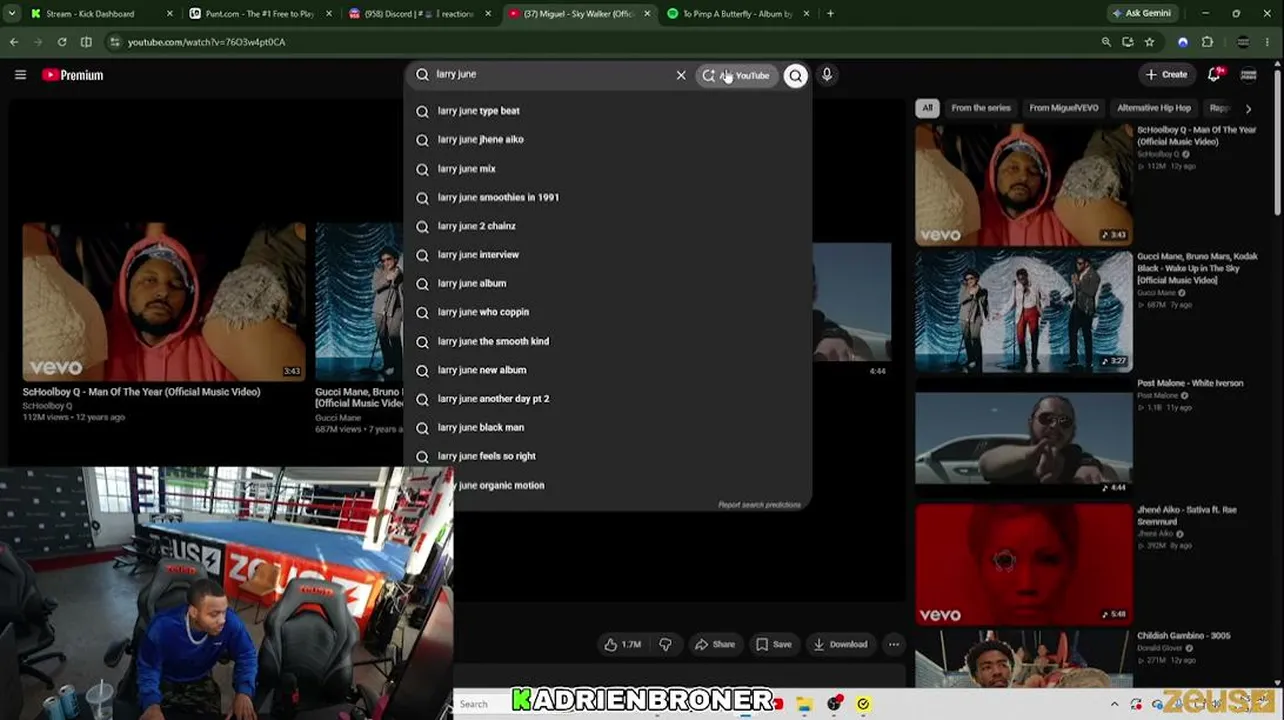
Task: Switch to the Punt.com browser tab
Action: click(260, 14)
